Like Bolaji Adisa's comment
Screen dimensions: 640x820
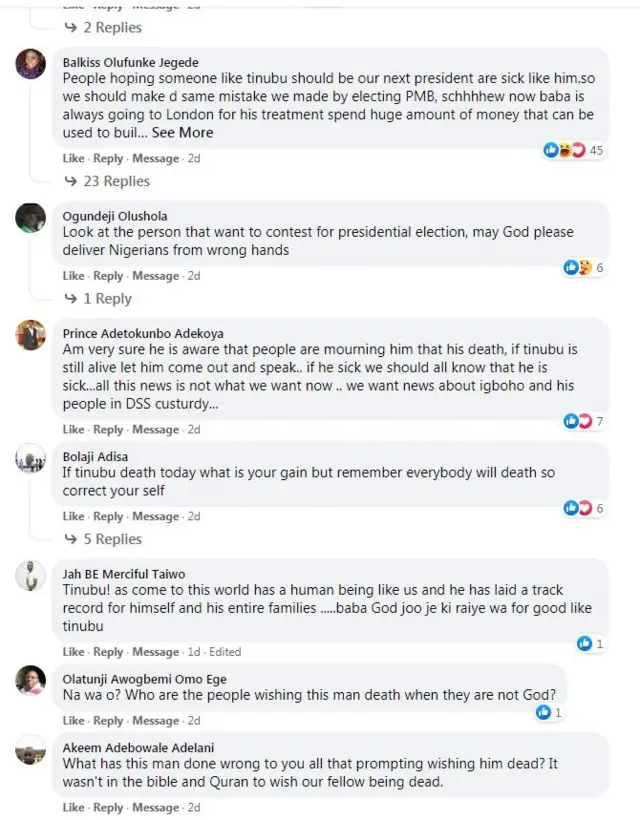tap(73, 517)
